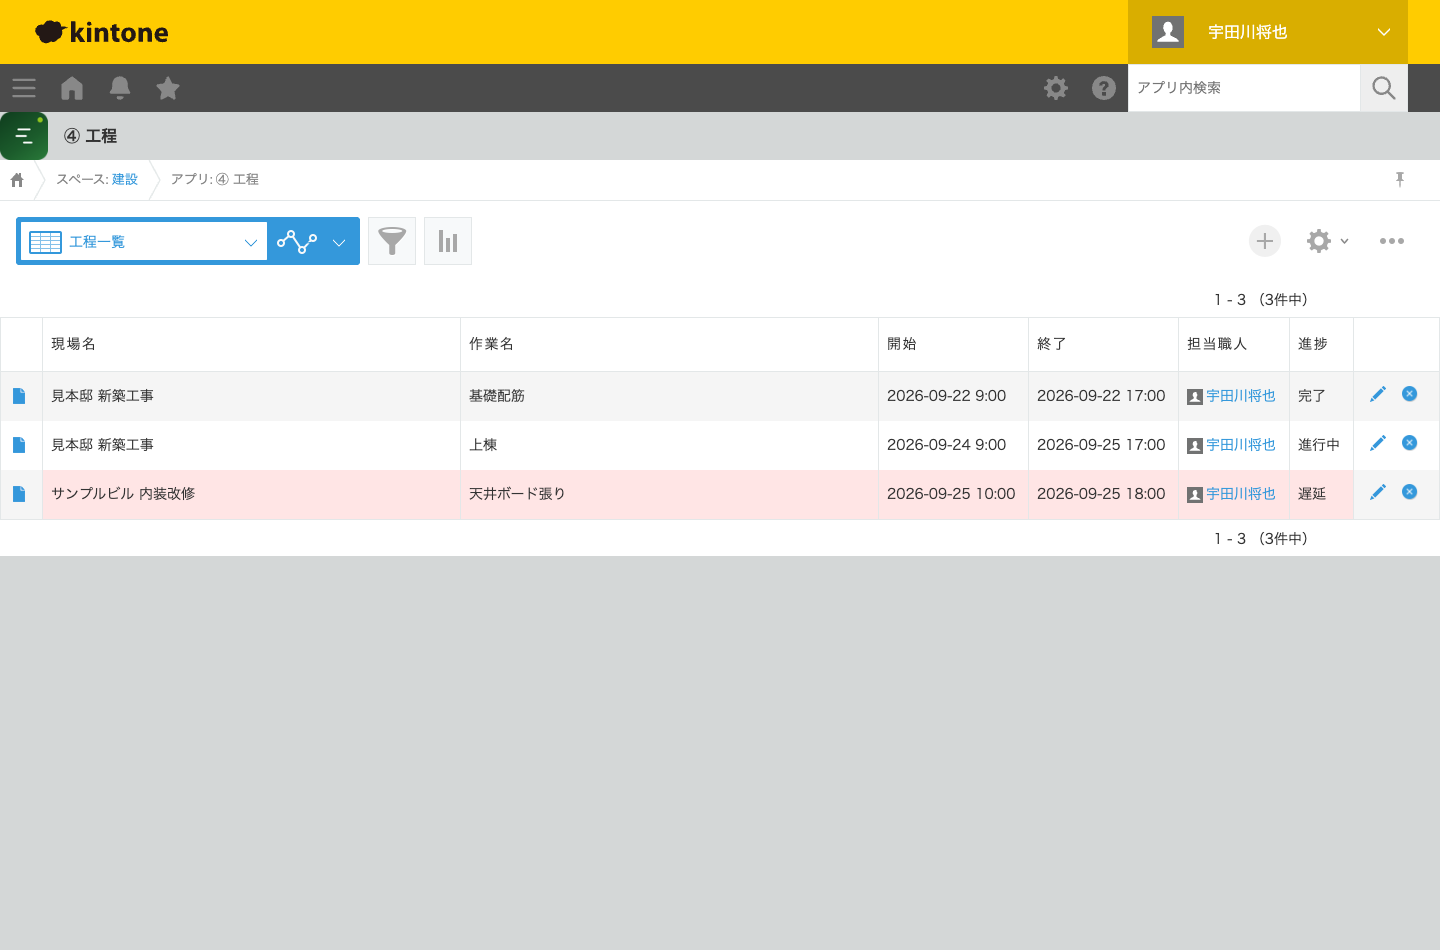This screenshot has height=950, width=1440.
Task: Edit the 基礎配筋 record
Action: [1378, 394]
